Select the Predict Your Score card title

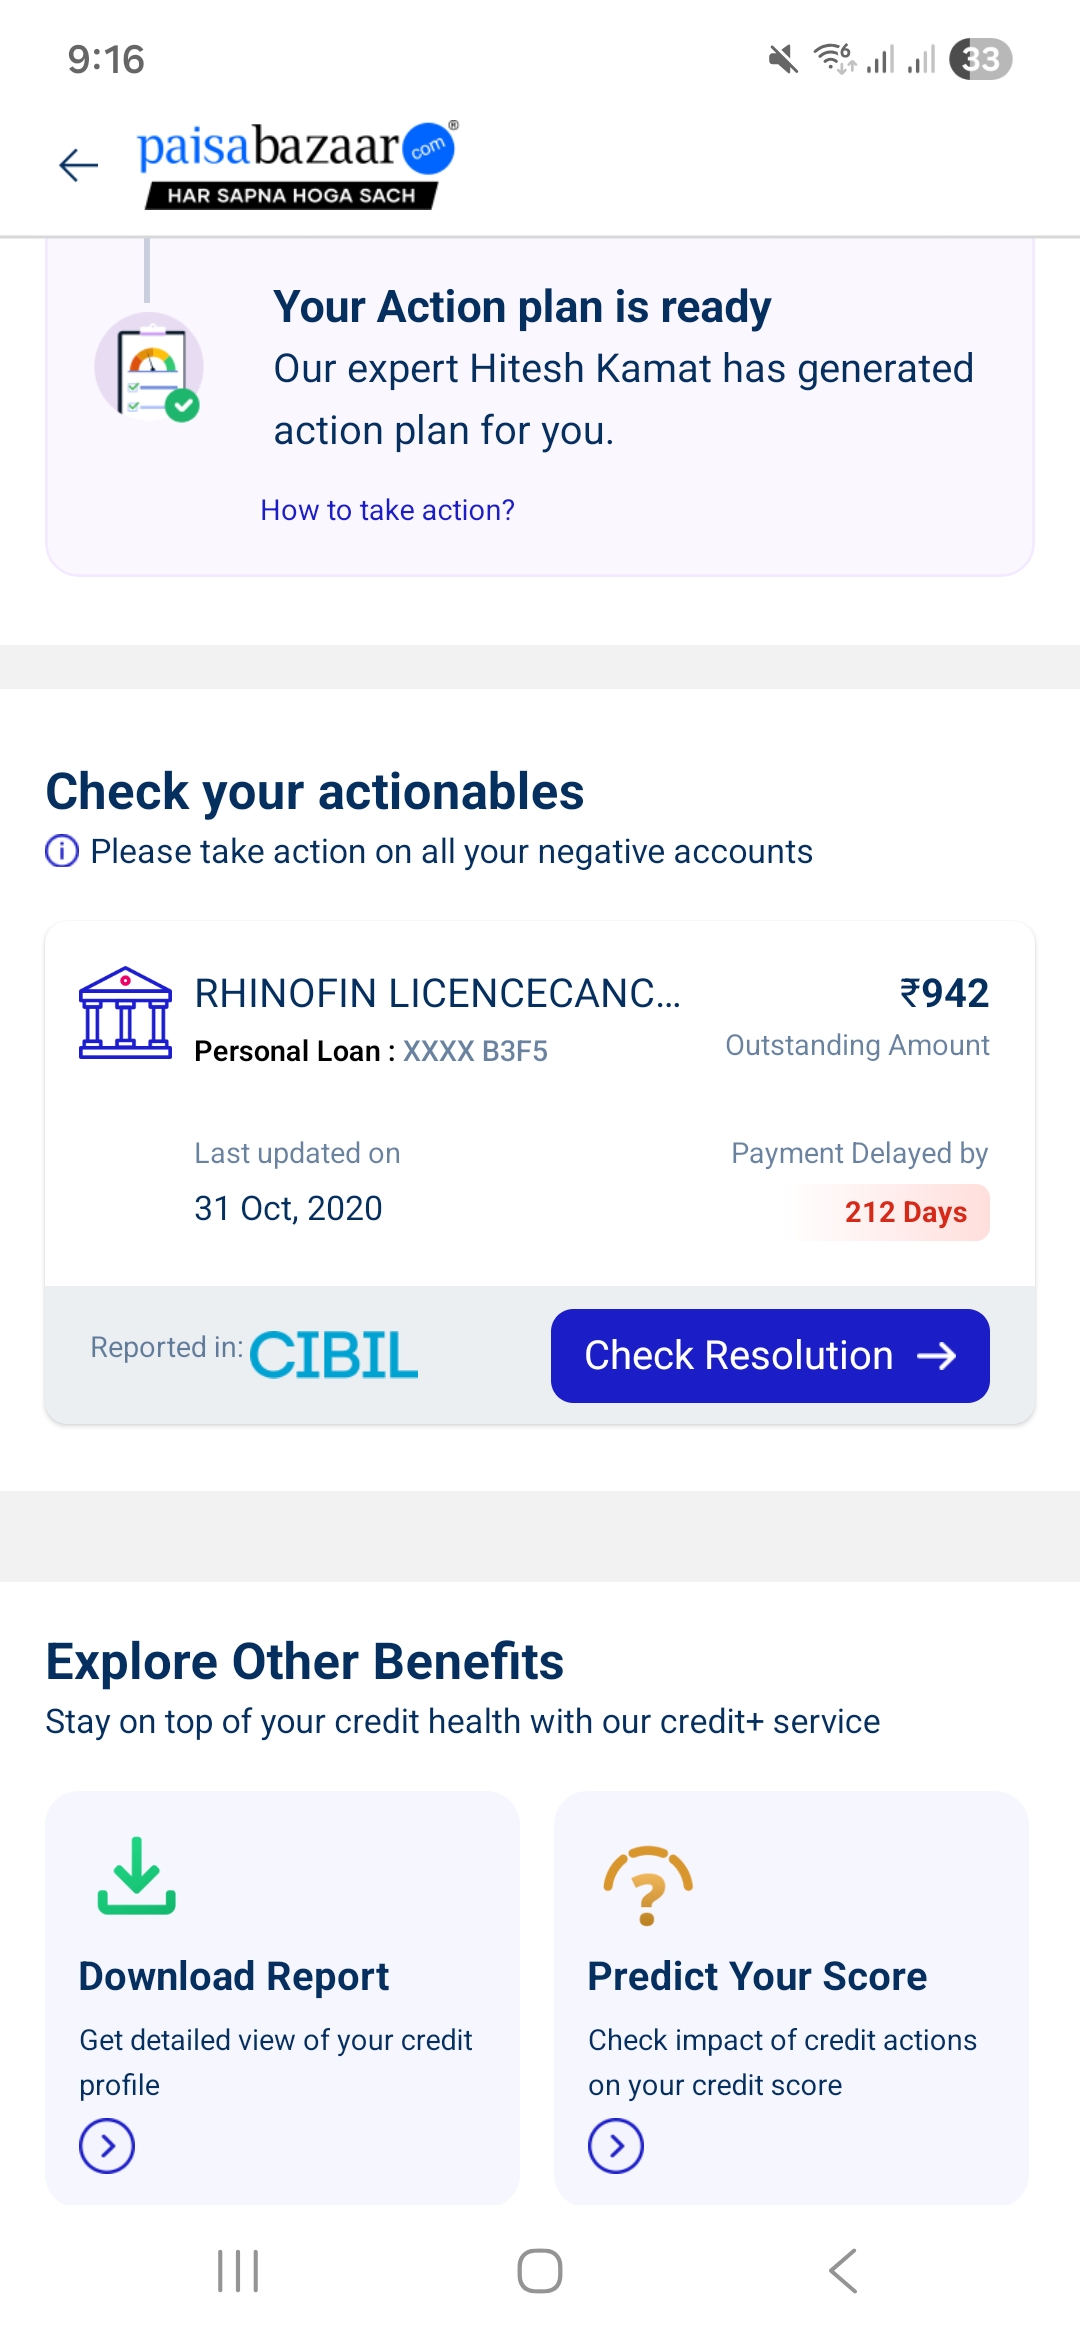(x=757, y=1977)
